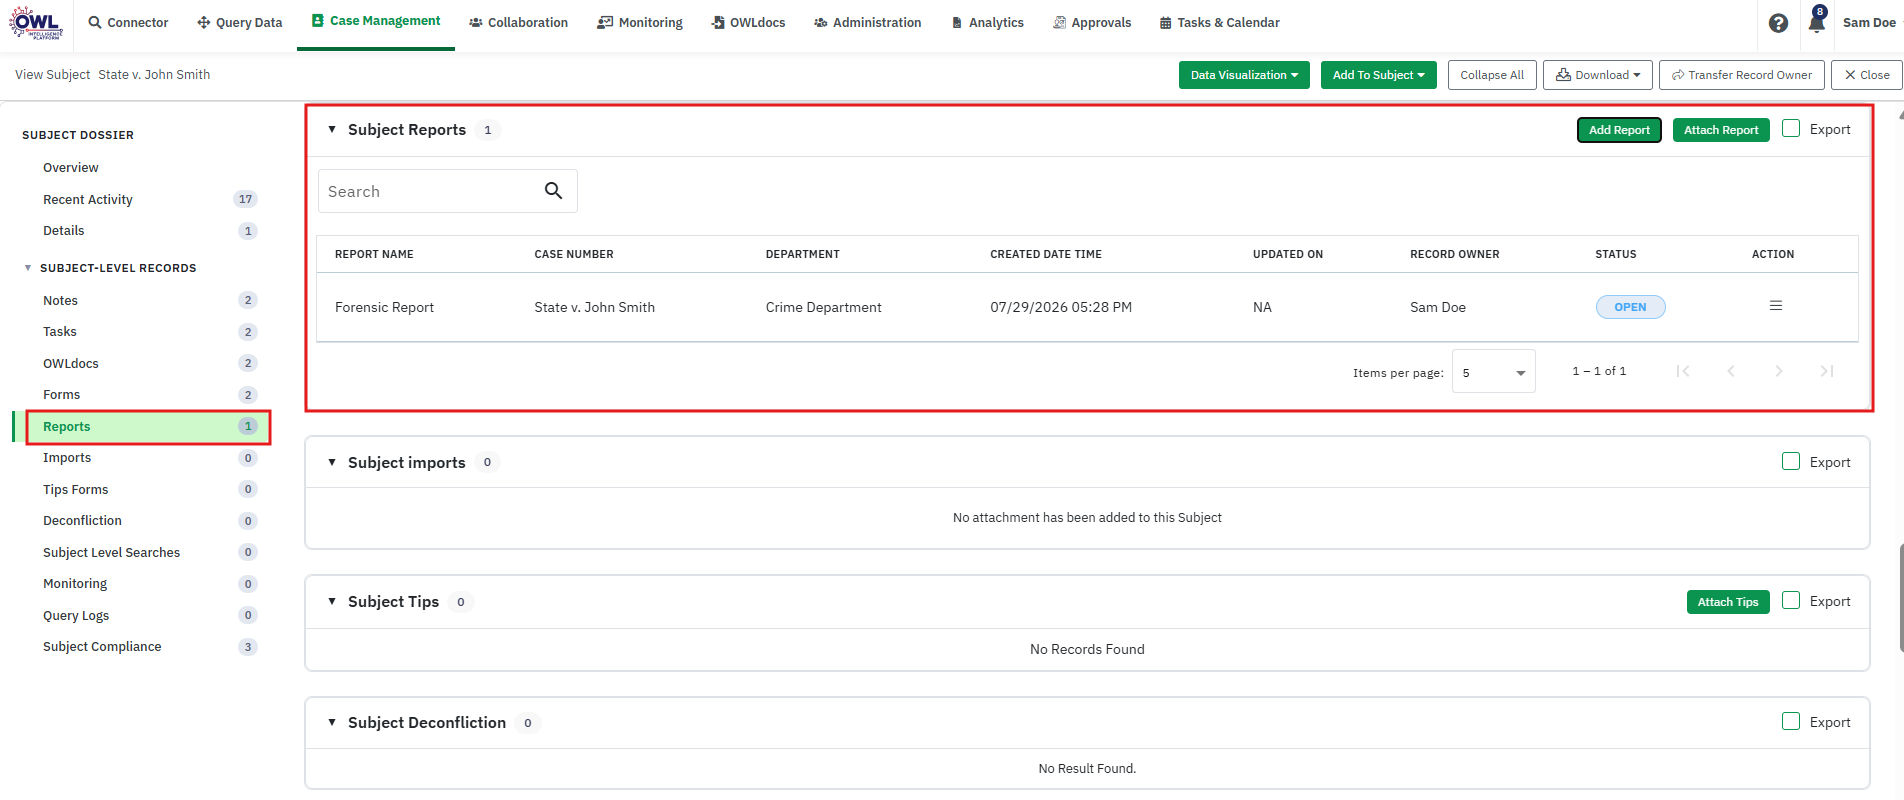
Task: Open the Connector tab
Action: [128, 22]
